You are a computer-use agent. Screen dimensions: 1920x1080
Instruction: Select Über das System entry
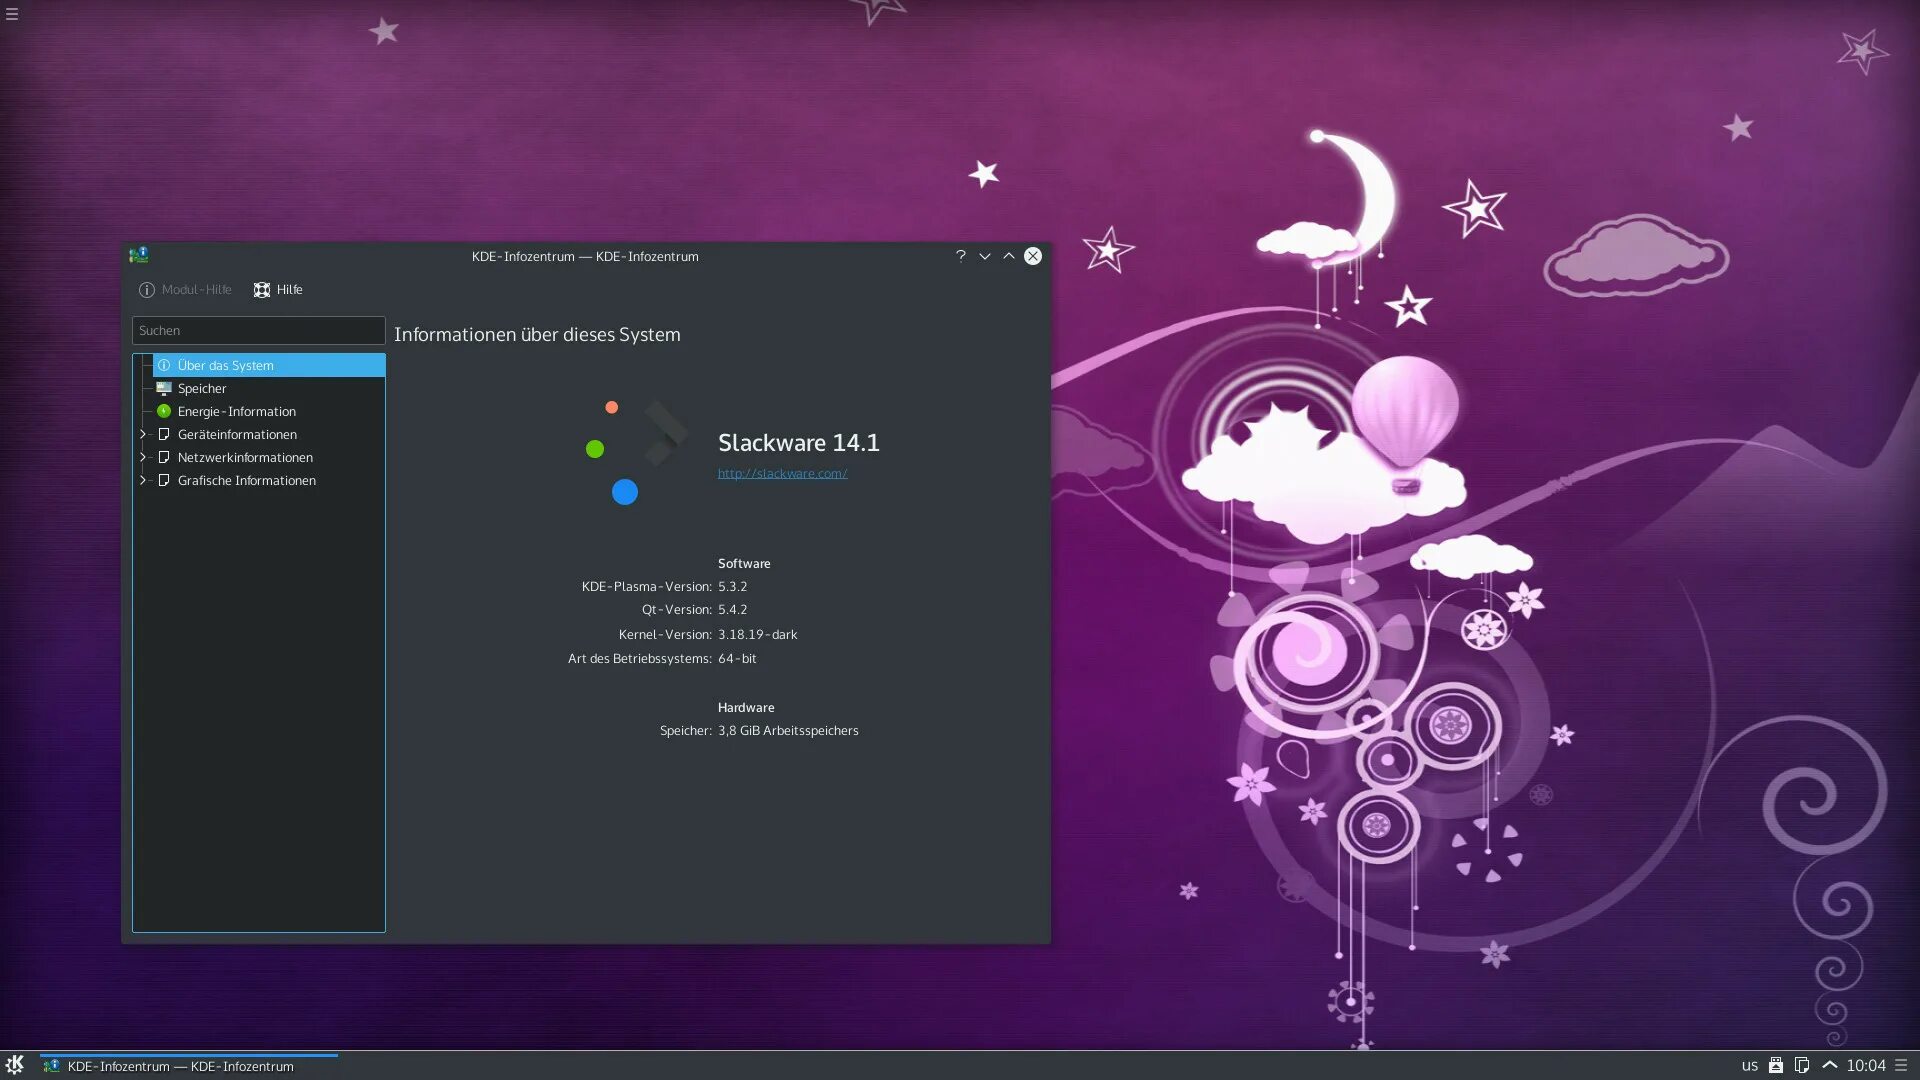tap(226, 366)
